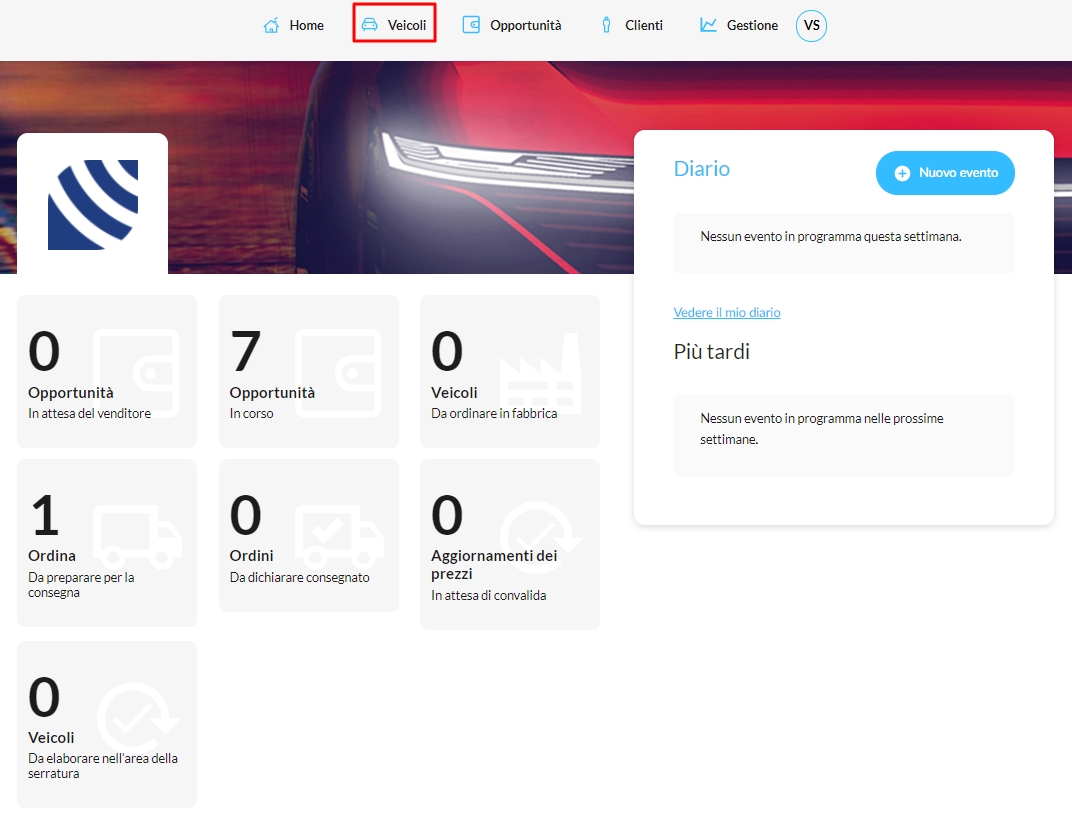Open the Veicoli menu item

pos(394,25)
